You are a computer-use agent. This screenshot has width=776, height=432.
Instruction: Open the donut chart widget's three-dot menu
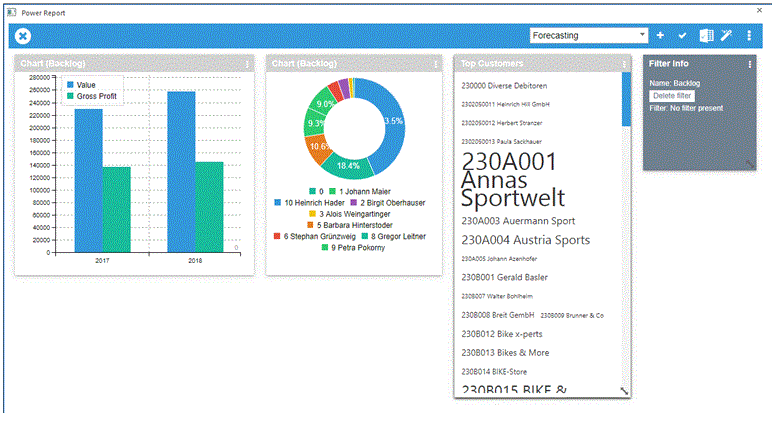point(435,64)
